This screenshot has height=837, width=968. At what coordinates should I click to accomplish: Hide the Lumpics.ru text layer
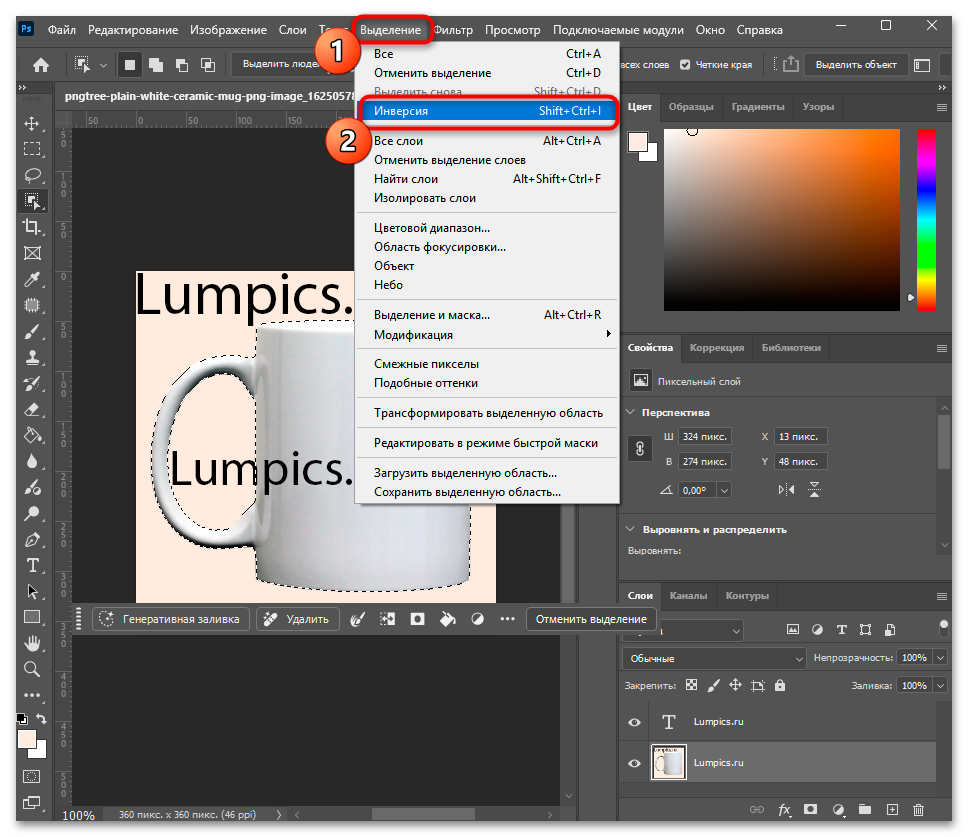click(634, 722)
